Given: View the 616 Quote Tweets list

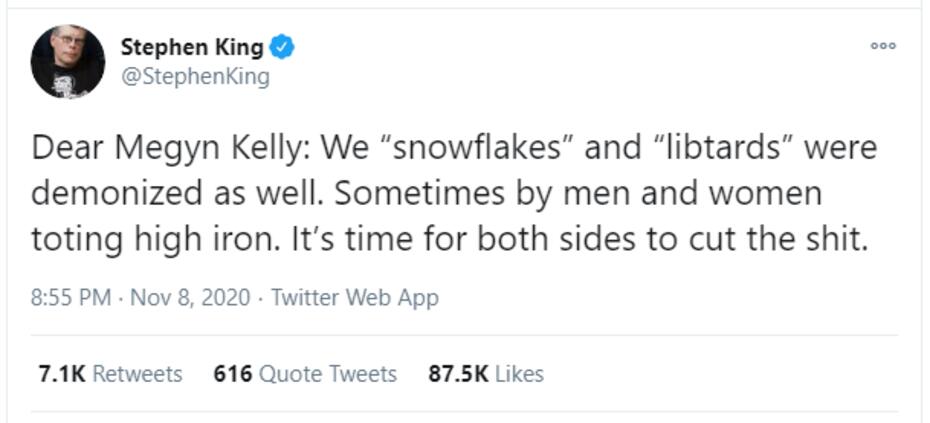Looking at the screenshot, I should coord(305,374).
